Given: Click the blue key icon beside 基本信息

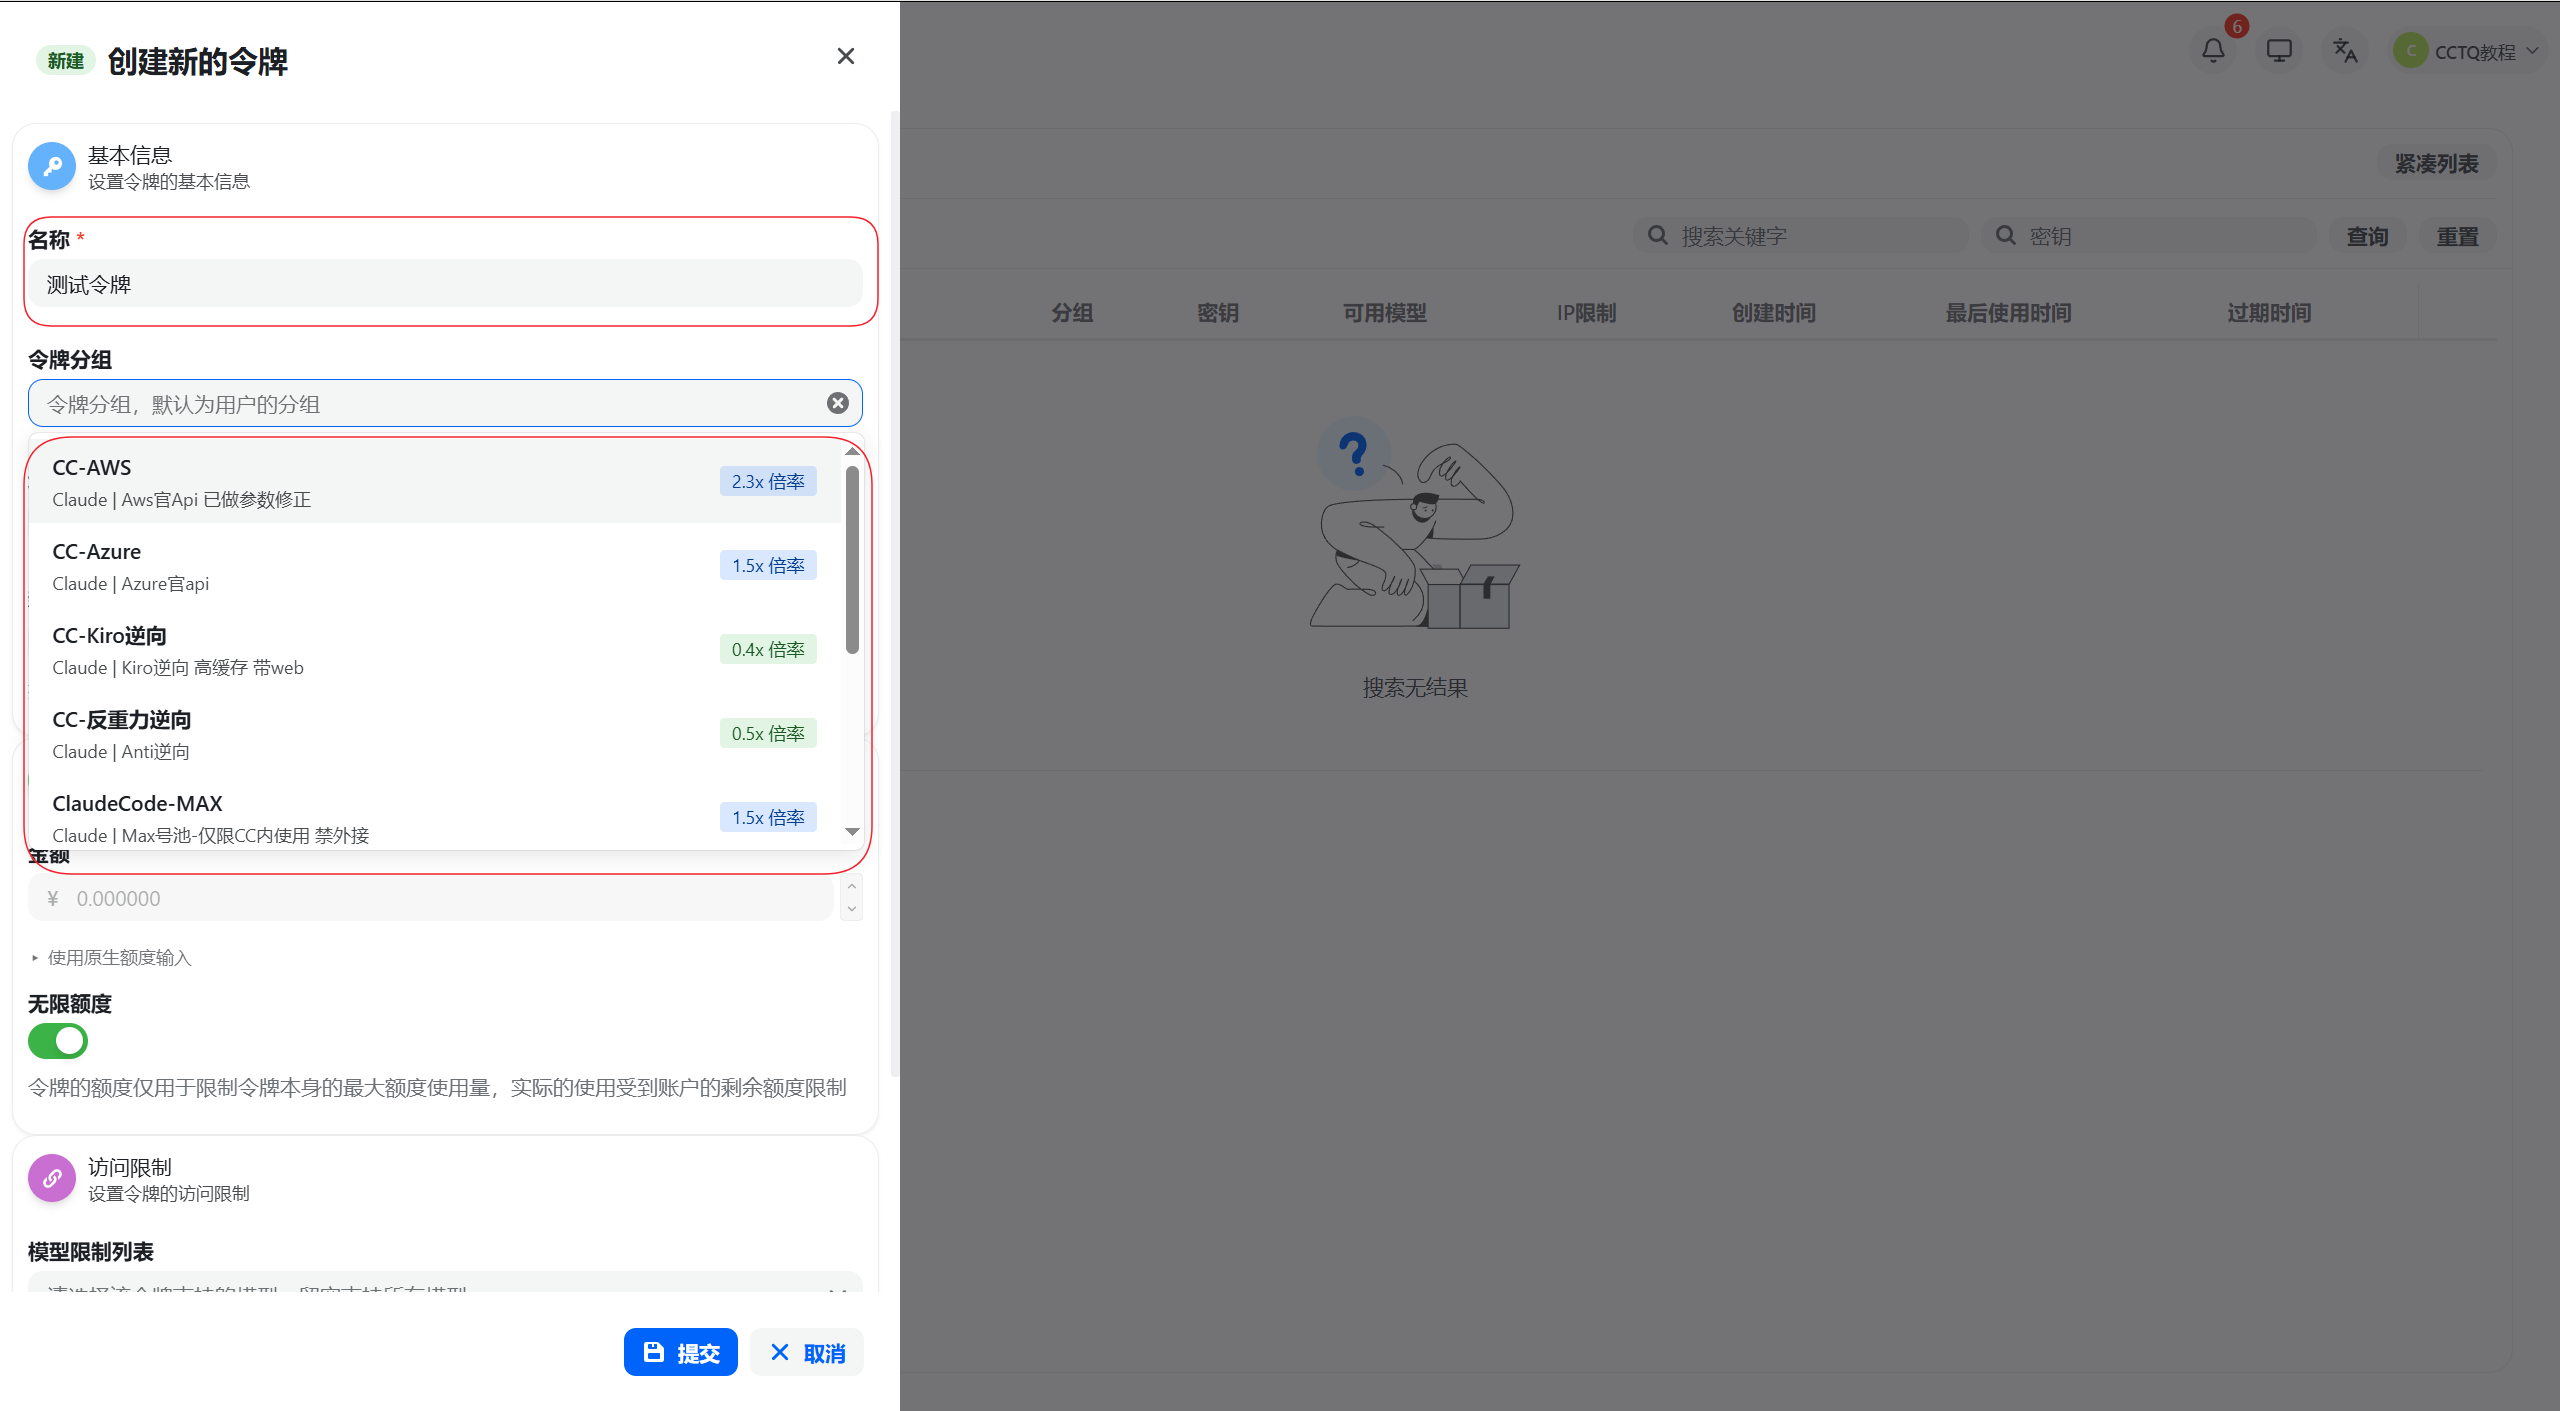Looking at the screenshot, I should 52,166.
